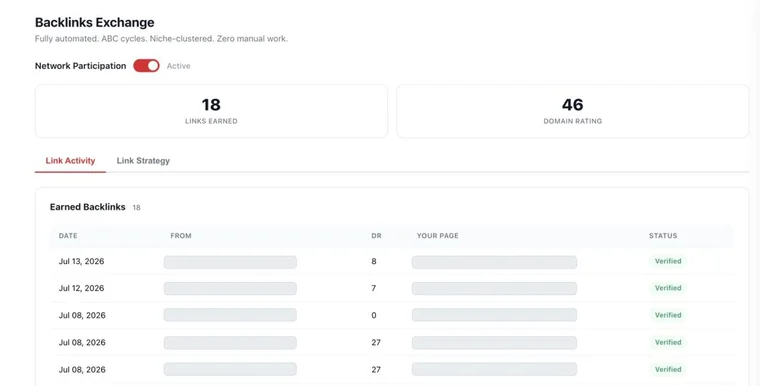Click the Active status label
Screen dimensions: 760x386
tap(178, 66)
